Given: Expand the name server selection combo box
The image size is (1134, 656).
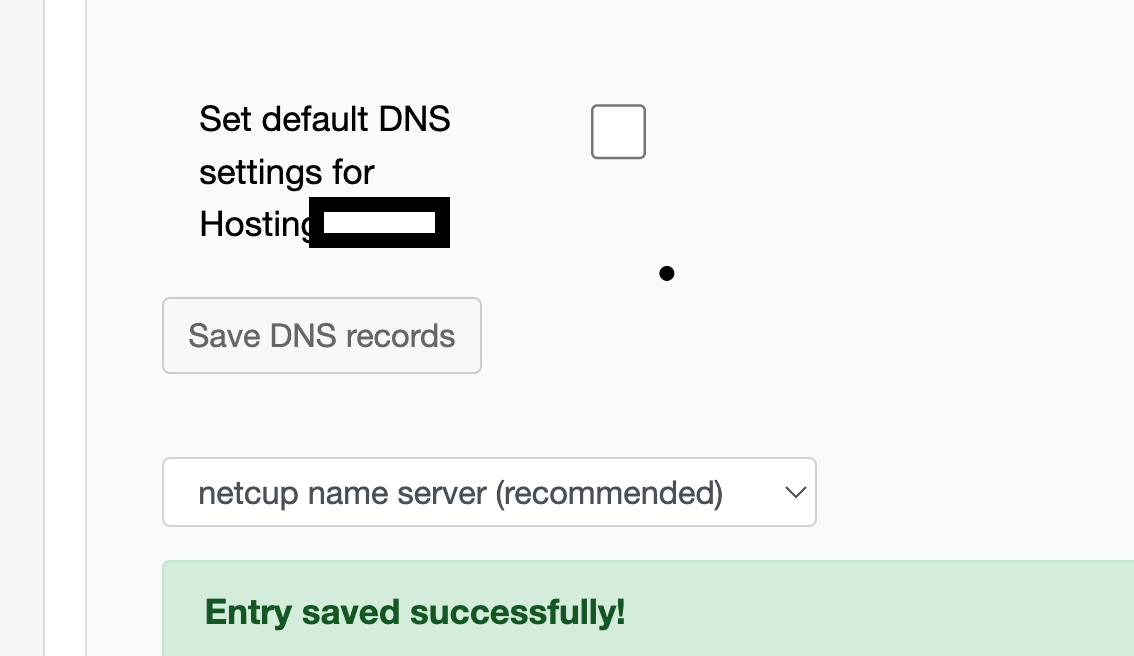Looking at the screenshot, I should coord(490,492).
